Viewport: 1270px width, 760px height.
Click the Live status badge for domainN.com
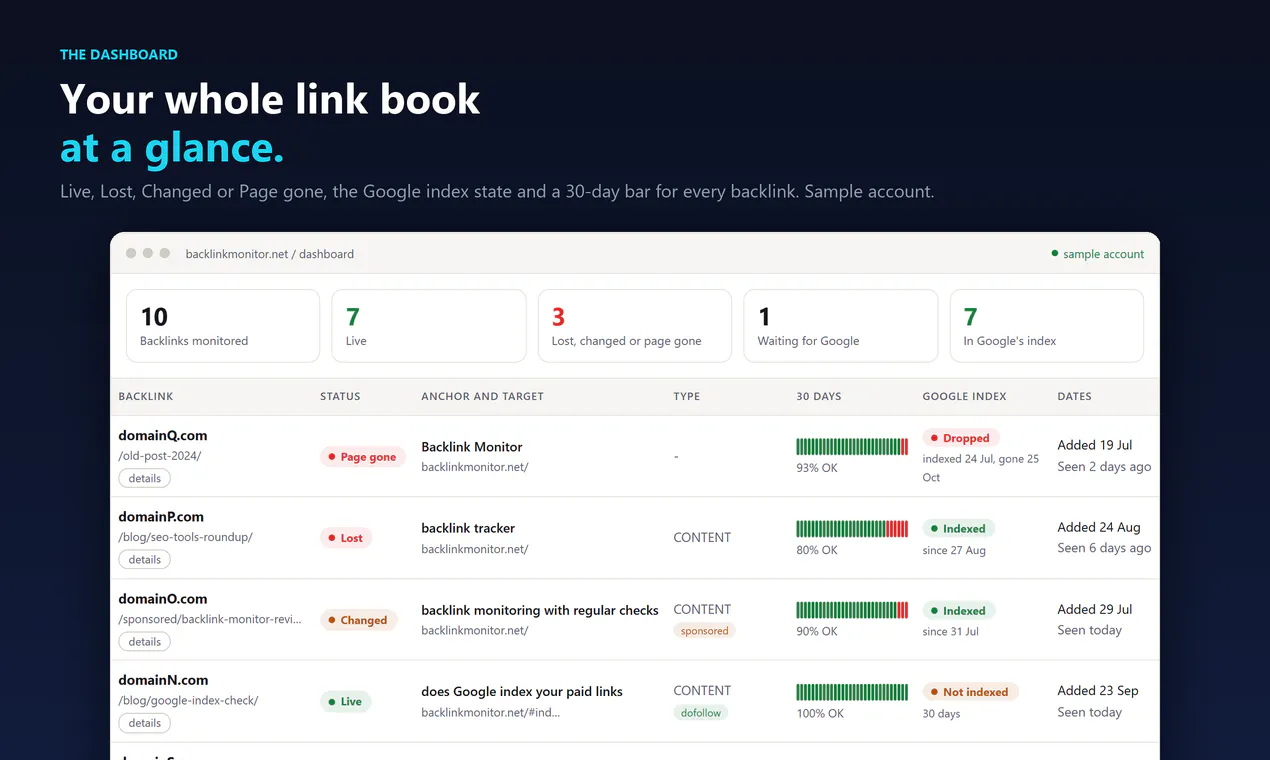[345, 702]
